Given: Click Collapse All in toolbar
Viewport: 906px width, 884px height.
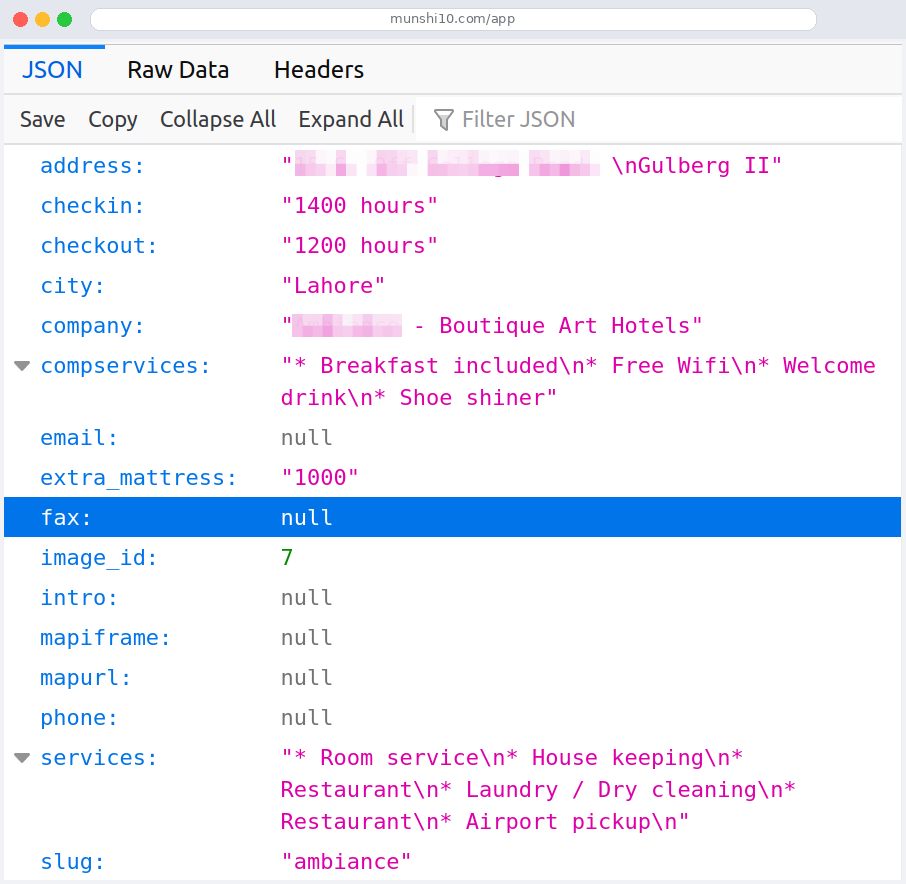Looking at the screenshot, I should [x=218, y=120].
